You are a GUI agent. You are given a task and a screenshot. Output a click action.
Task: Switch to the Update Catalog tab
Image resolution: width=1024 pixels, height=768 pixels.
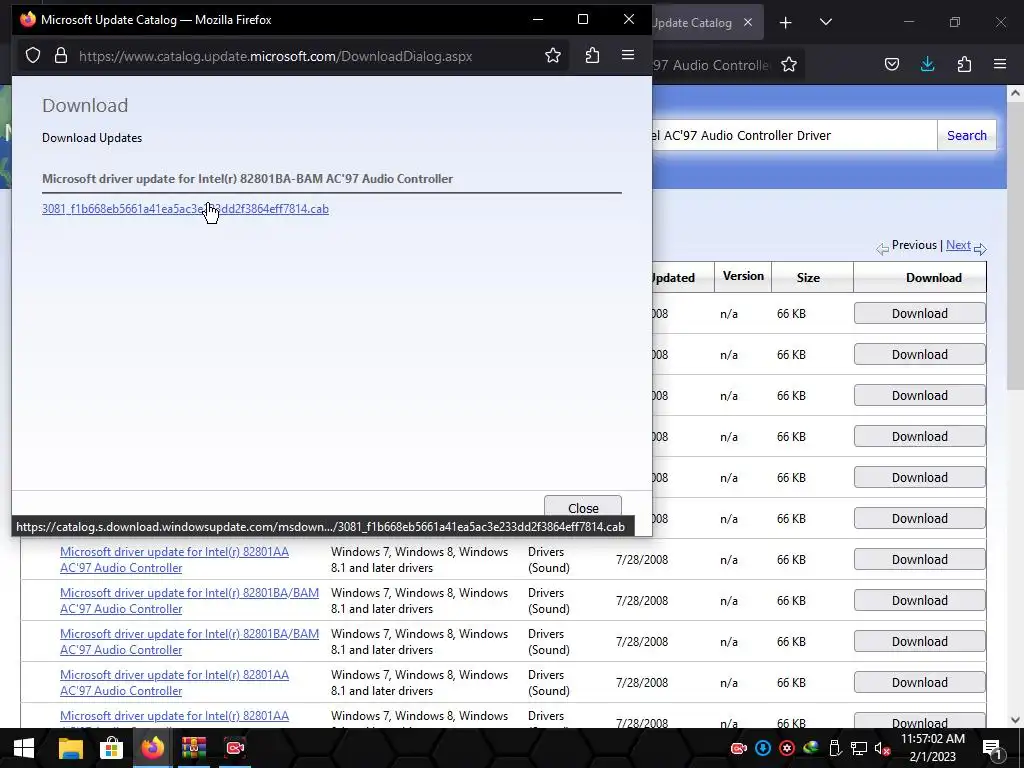click(692, 23)
